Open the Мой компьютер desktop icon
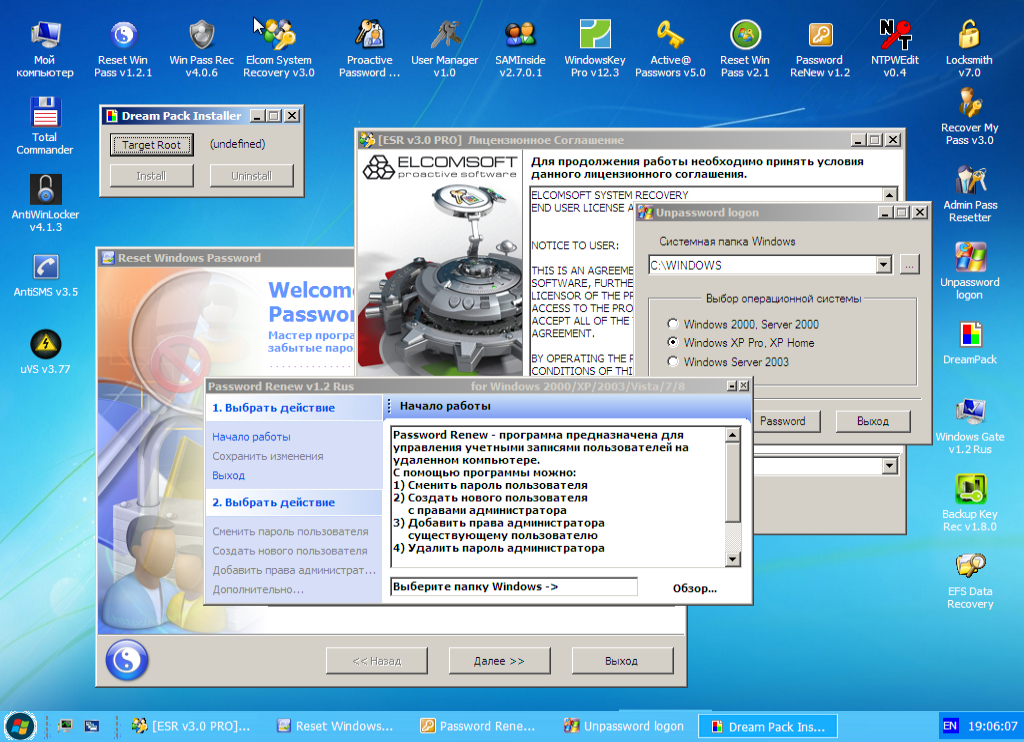This screenshot has width=1024, height=742. [44, 49]
